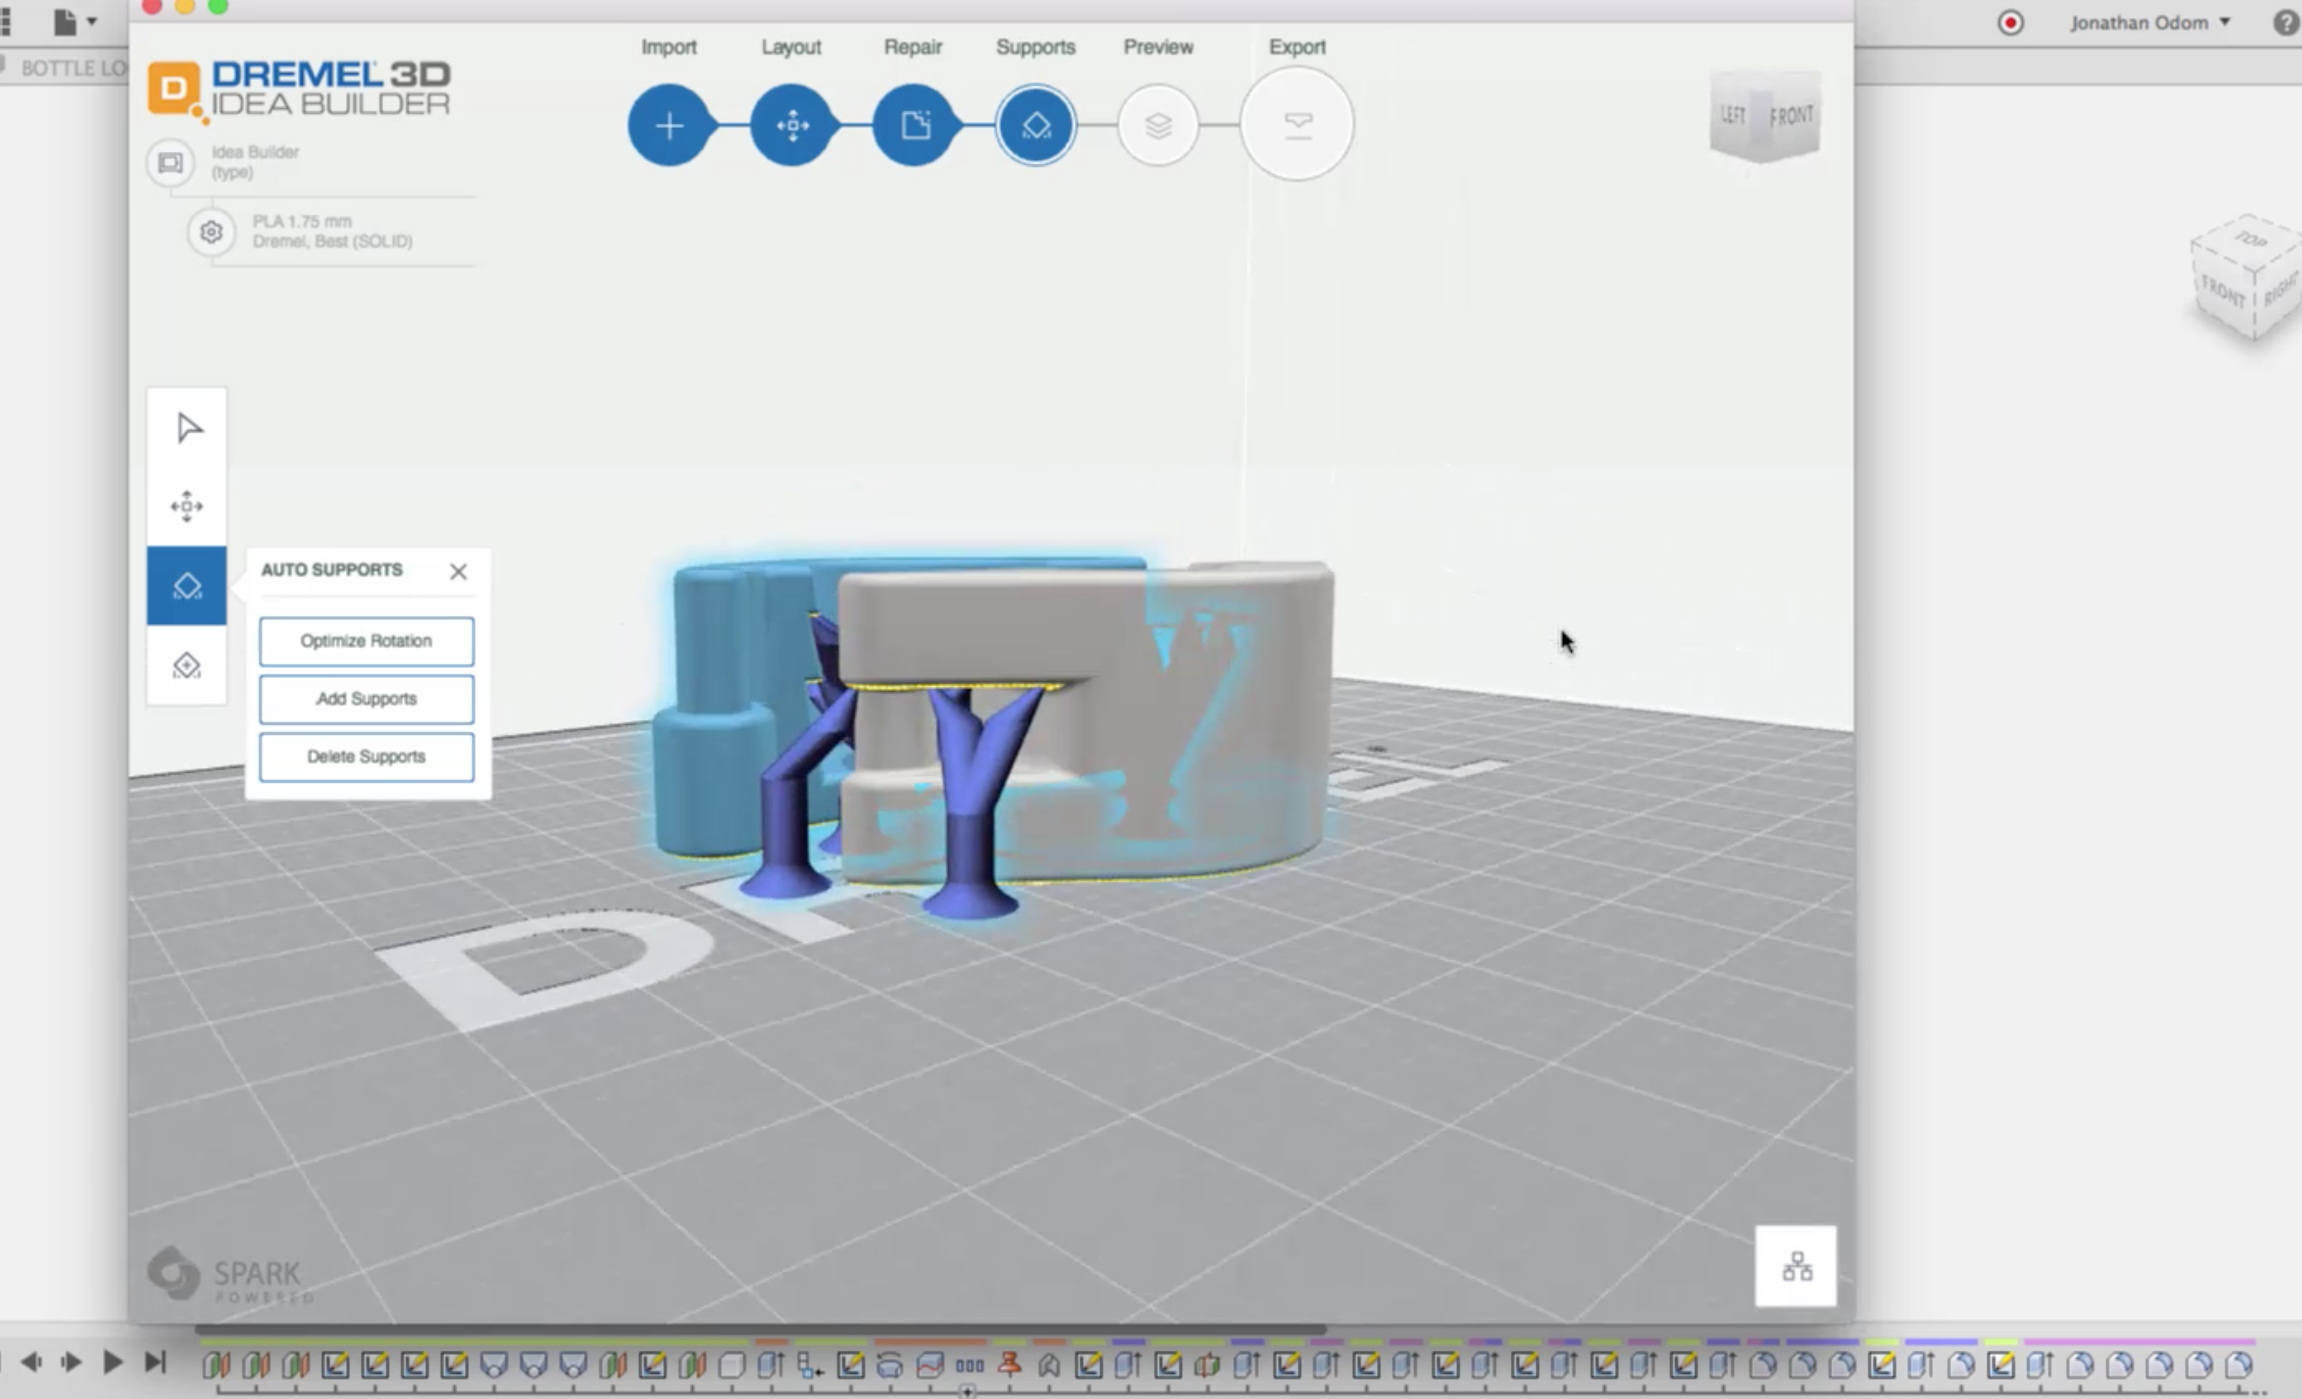This screenshot has width=2302, height=1399.
Task: Open the Export step icon
Action: (x=1297, y=124)
